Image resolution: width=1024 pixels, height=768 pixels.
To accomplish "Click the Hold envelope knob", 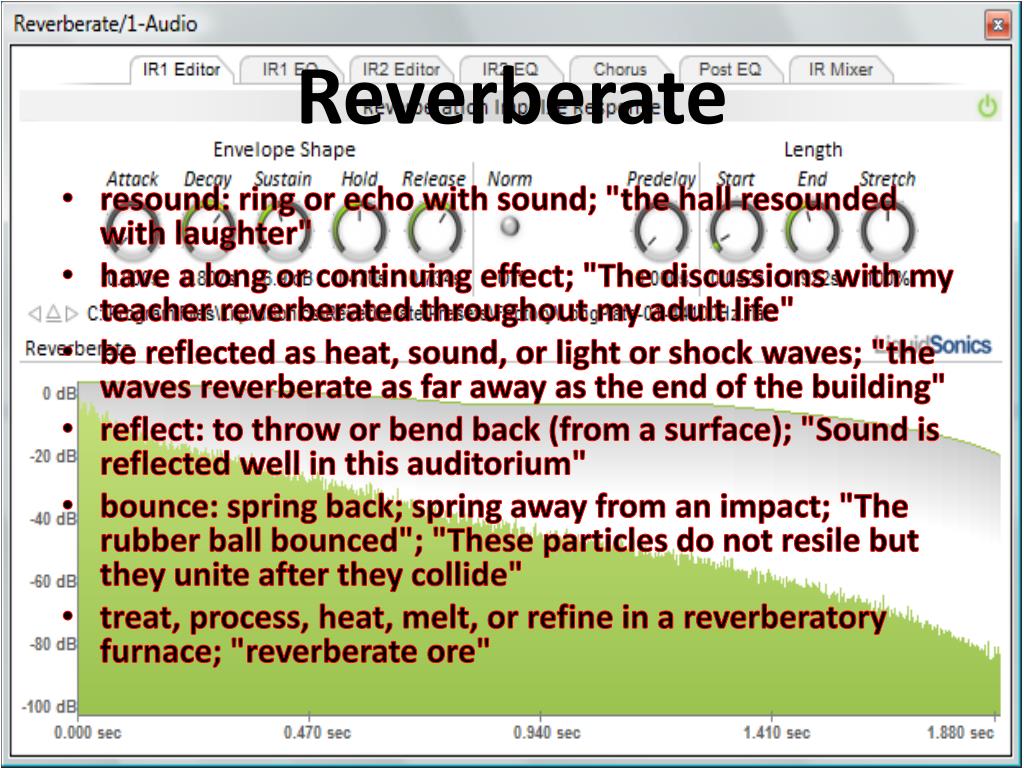I will 359,230.
